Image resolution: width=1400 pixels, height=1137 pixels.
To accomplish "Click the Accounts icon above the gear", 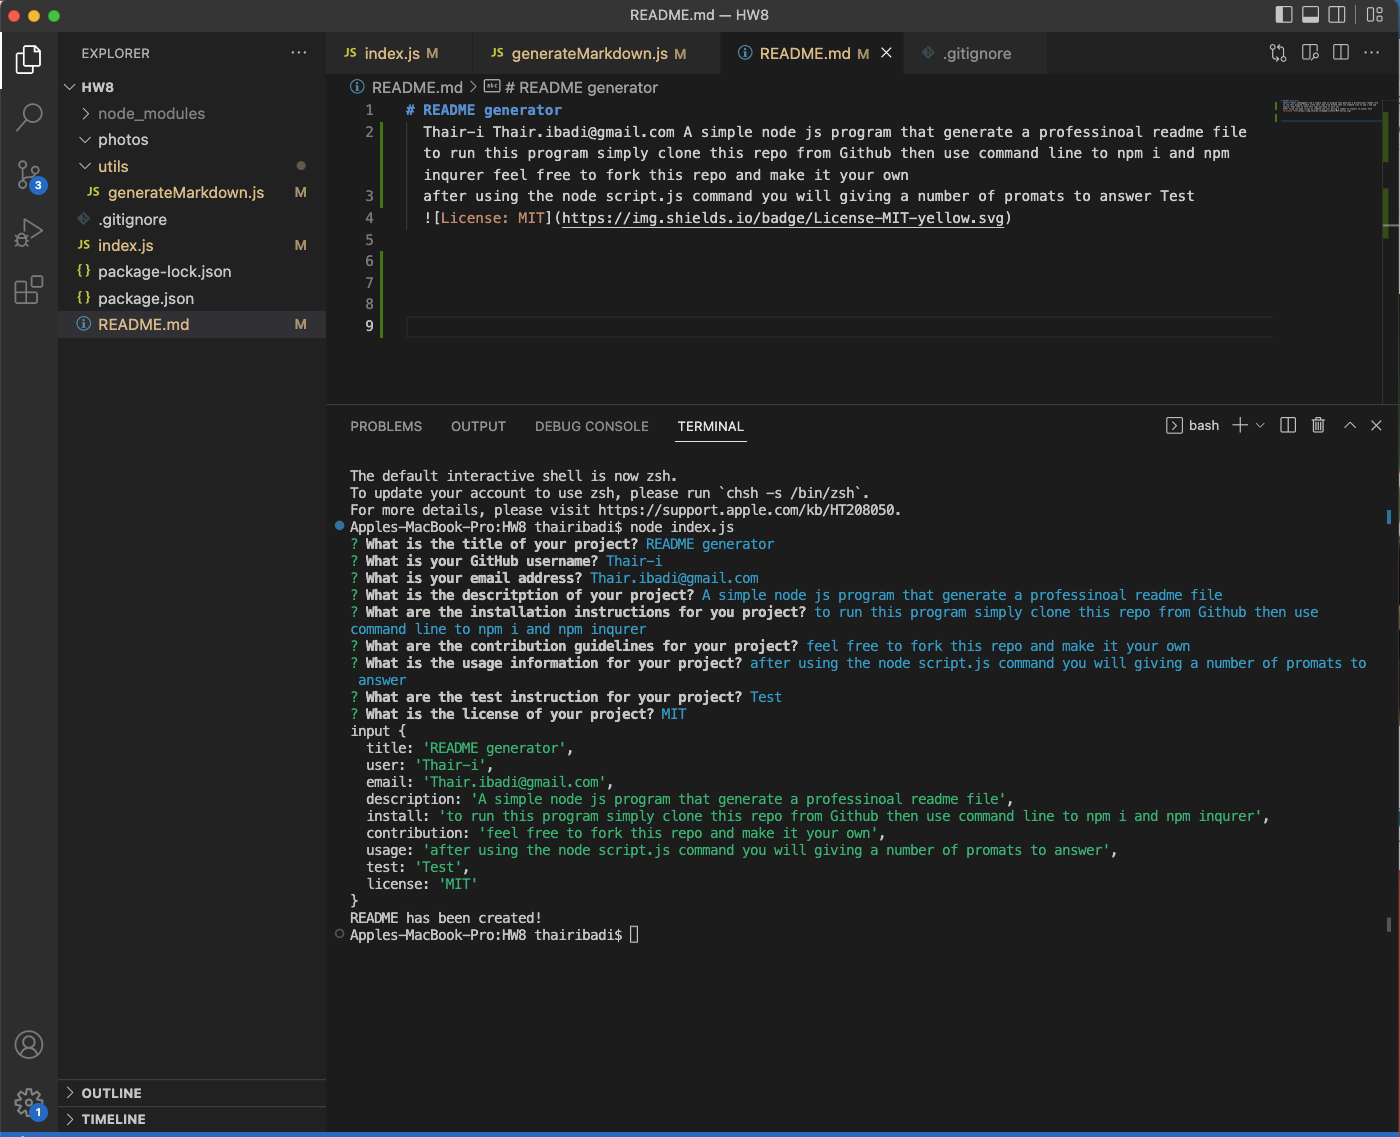I will pos(29,1044).
